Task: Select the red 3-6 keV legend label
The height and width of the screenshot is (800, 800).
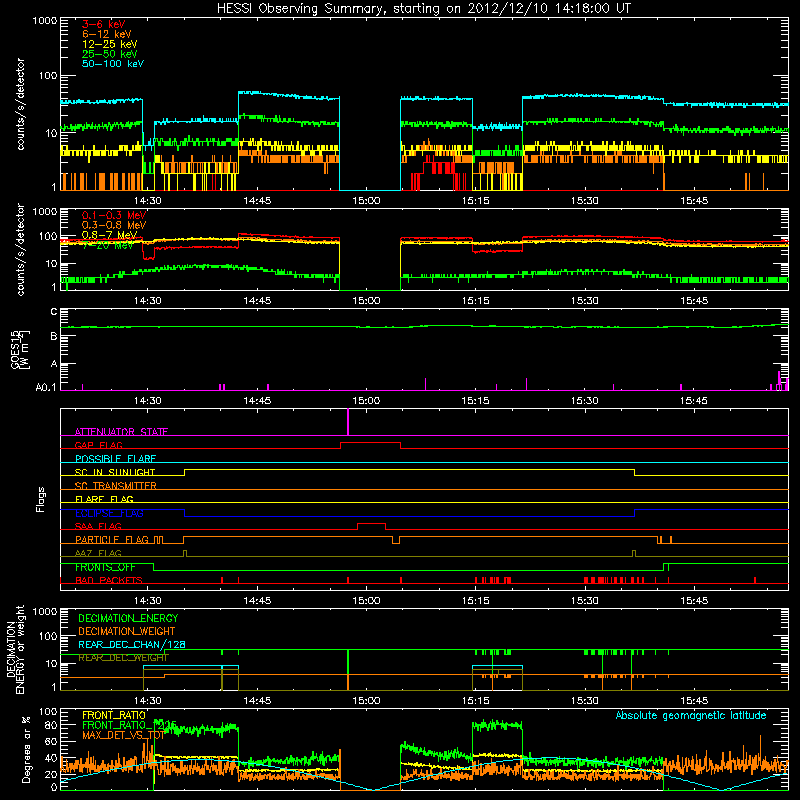Action: pos(104,24)
